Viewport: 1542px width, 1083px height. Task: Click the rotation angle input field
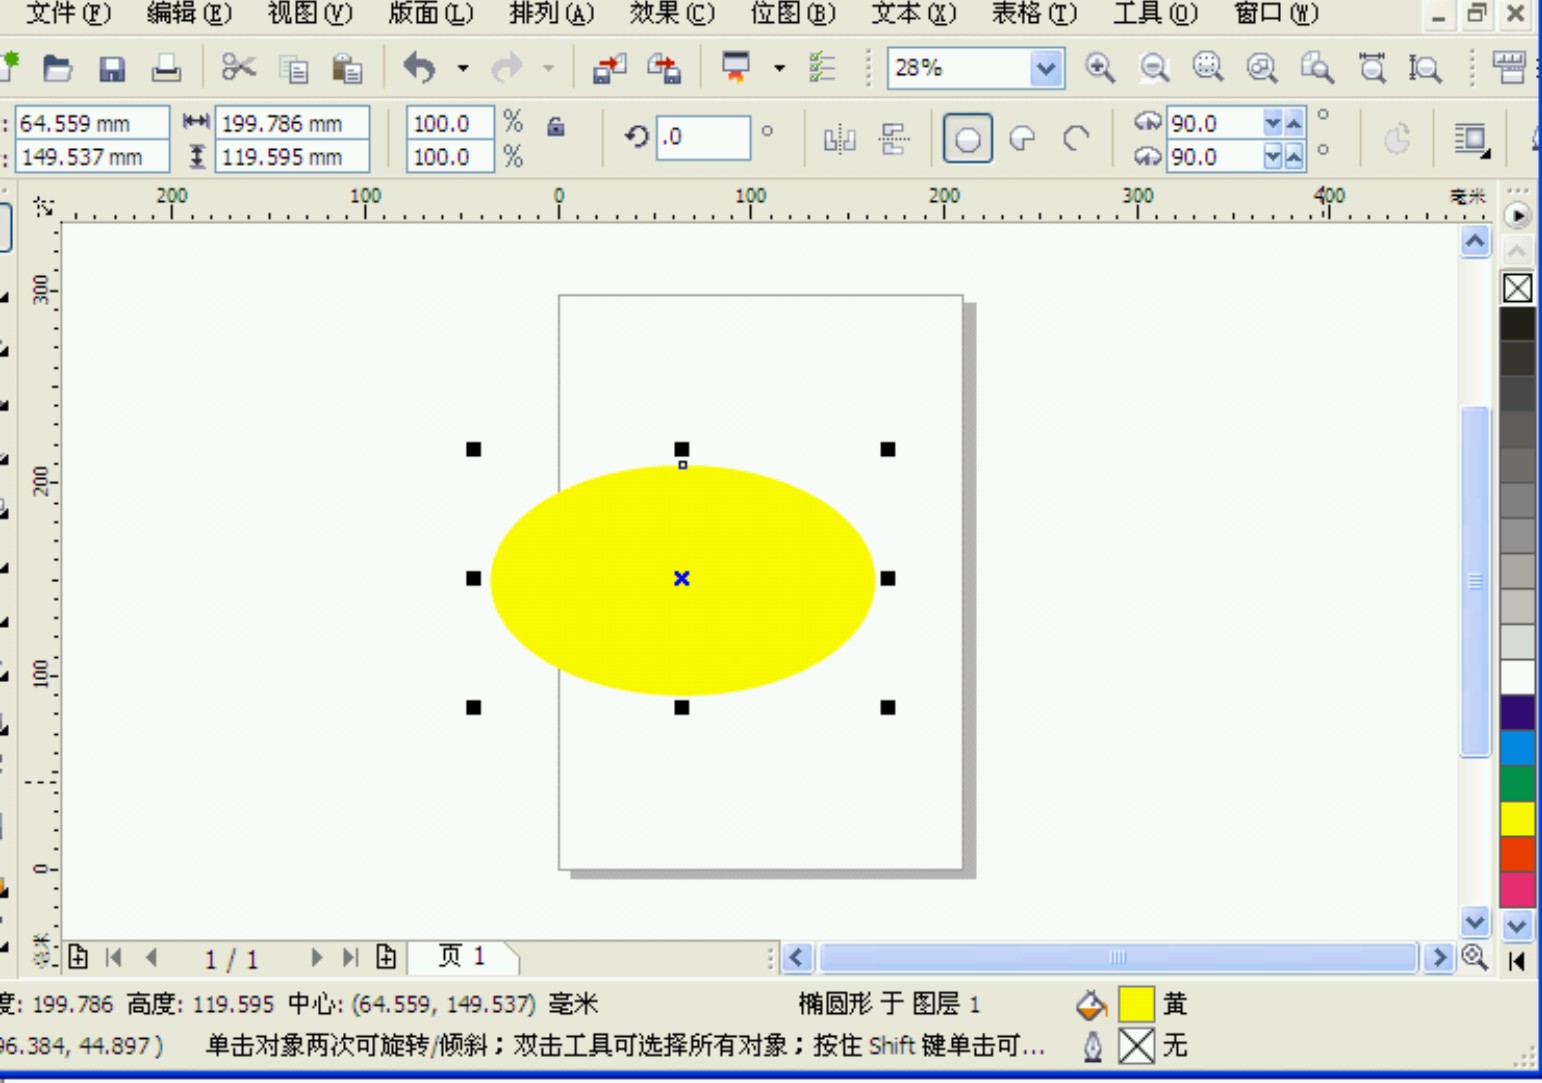[x=704, y=137]
